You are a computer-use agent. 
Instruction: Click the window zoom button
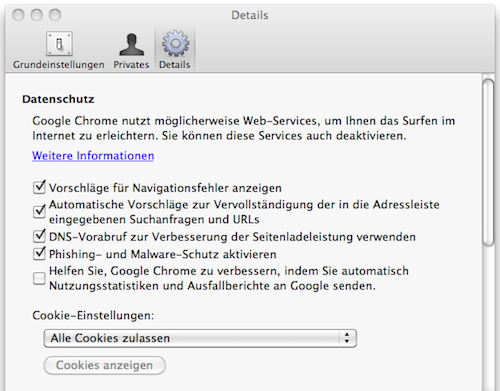point(55,15)
